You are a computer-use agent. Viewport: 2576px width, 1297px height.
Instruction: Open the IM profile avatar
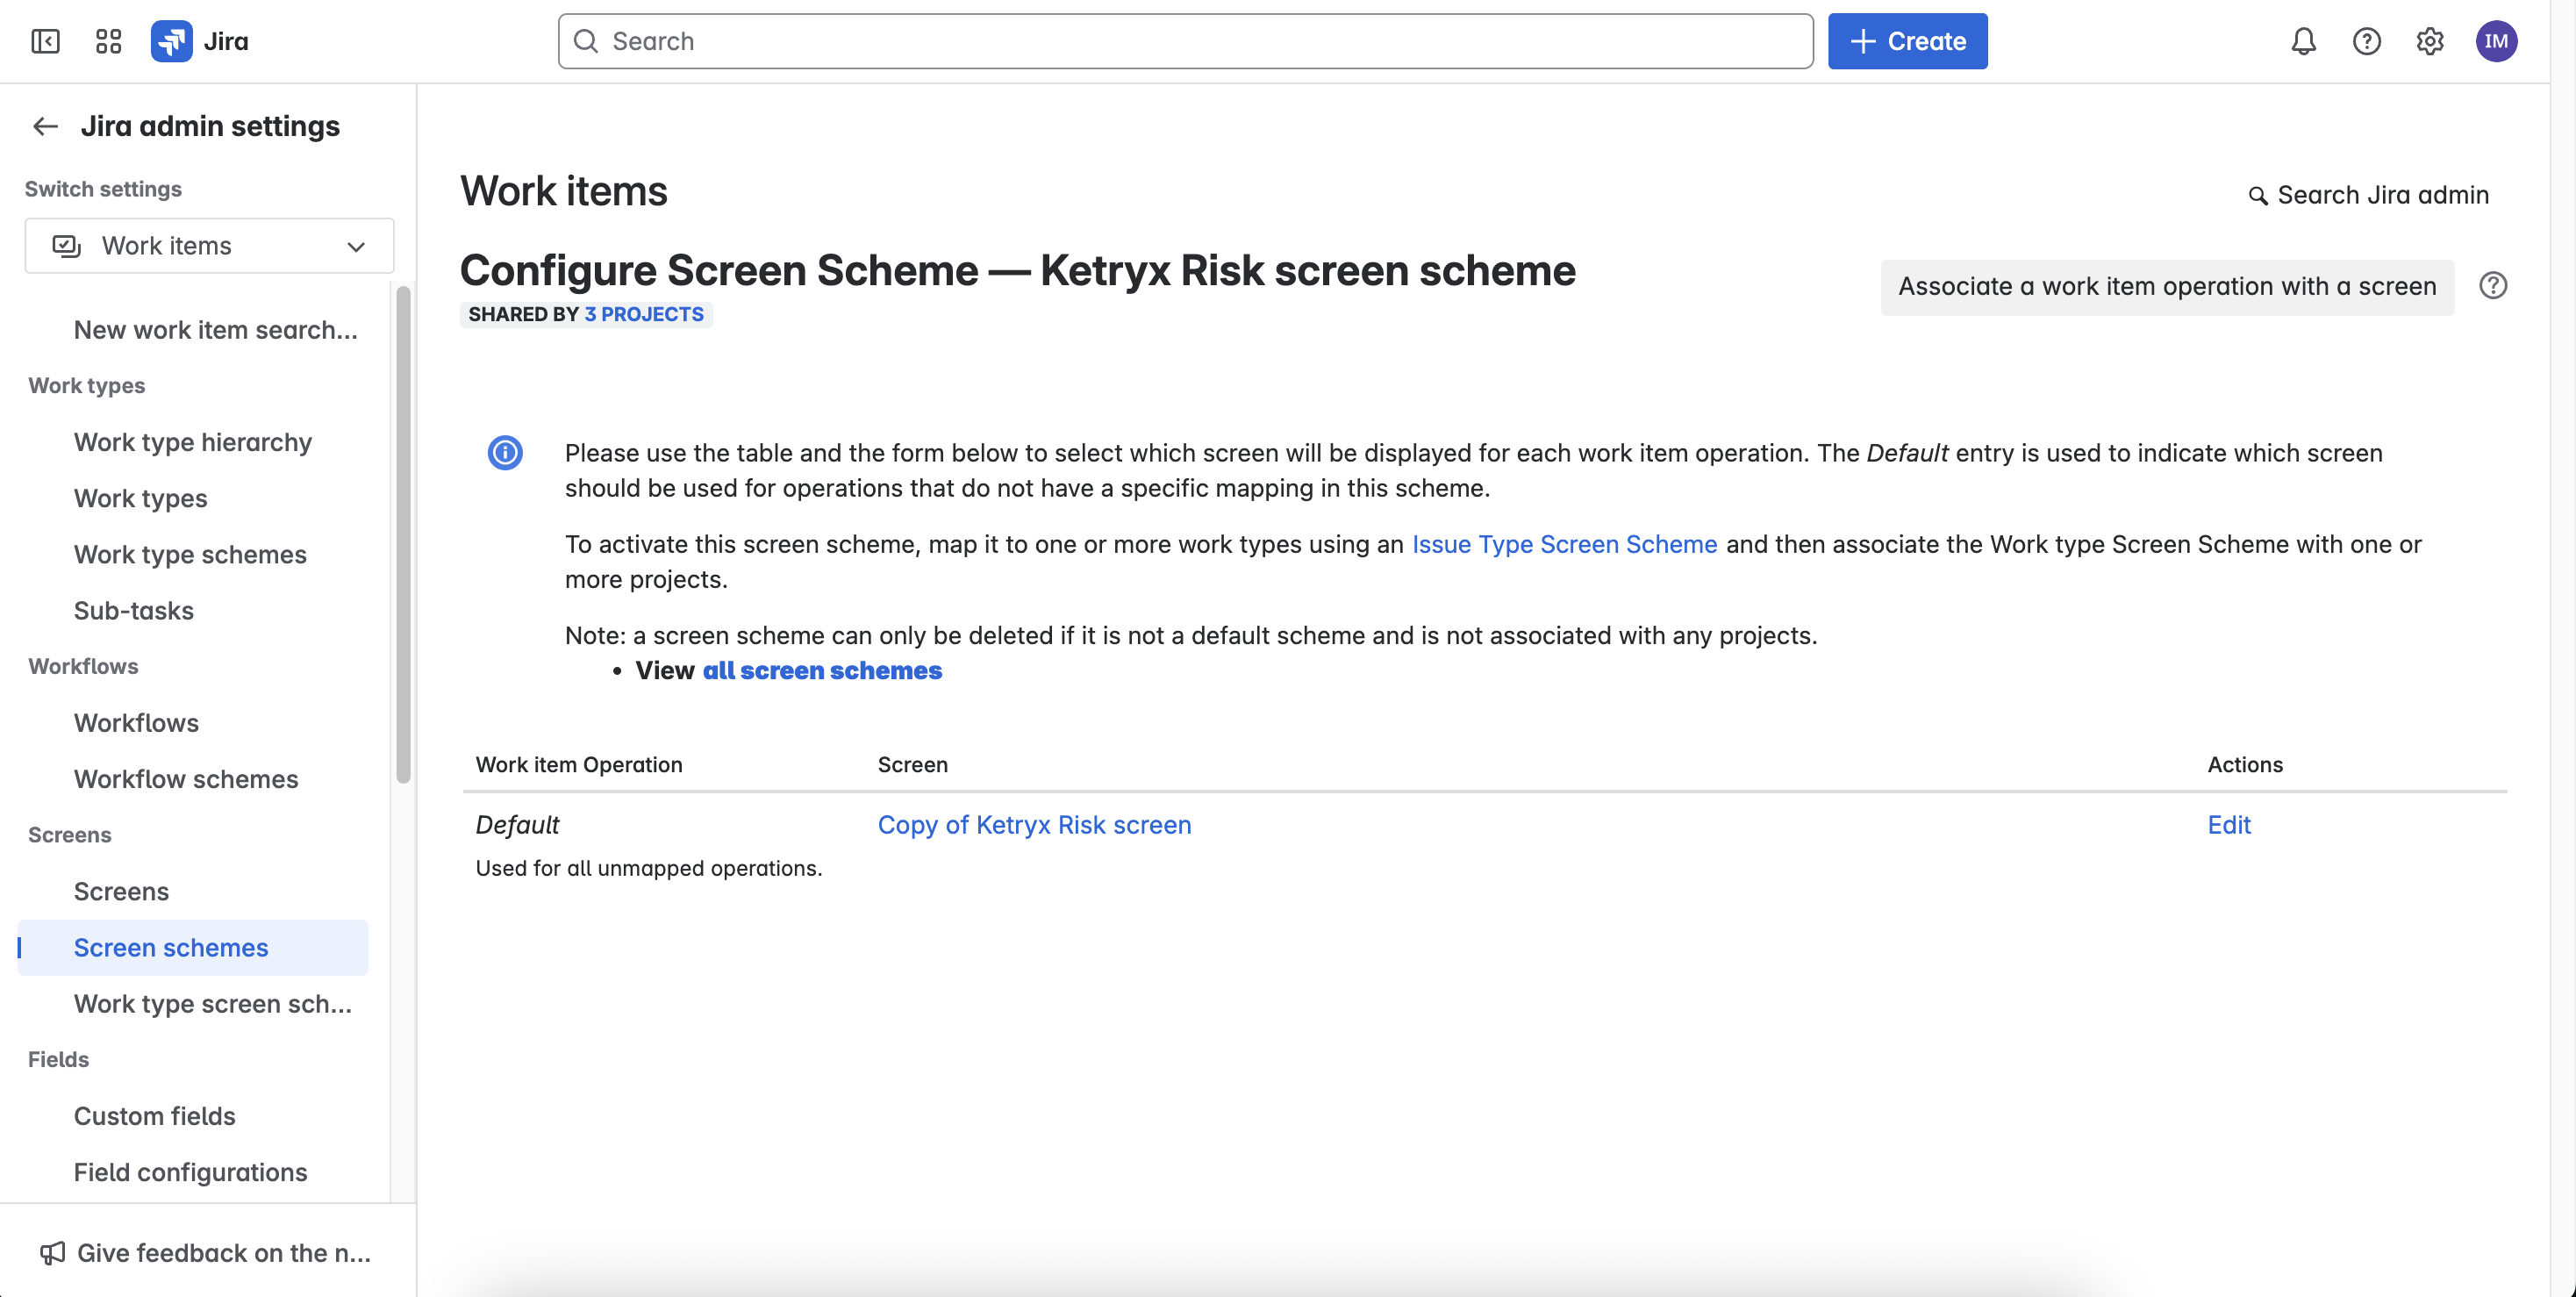coord(2497,41)
